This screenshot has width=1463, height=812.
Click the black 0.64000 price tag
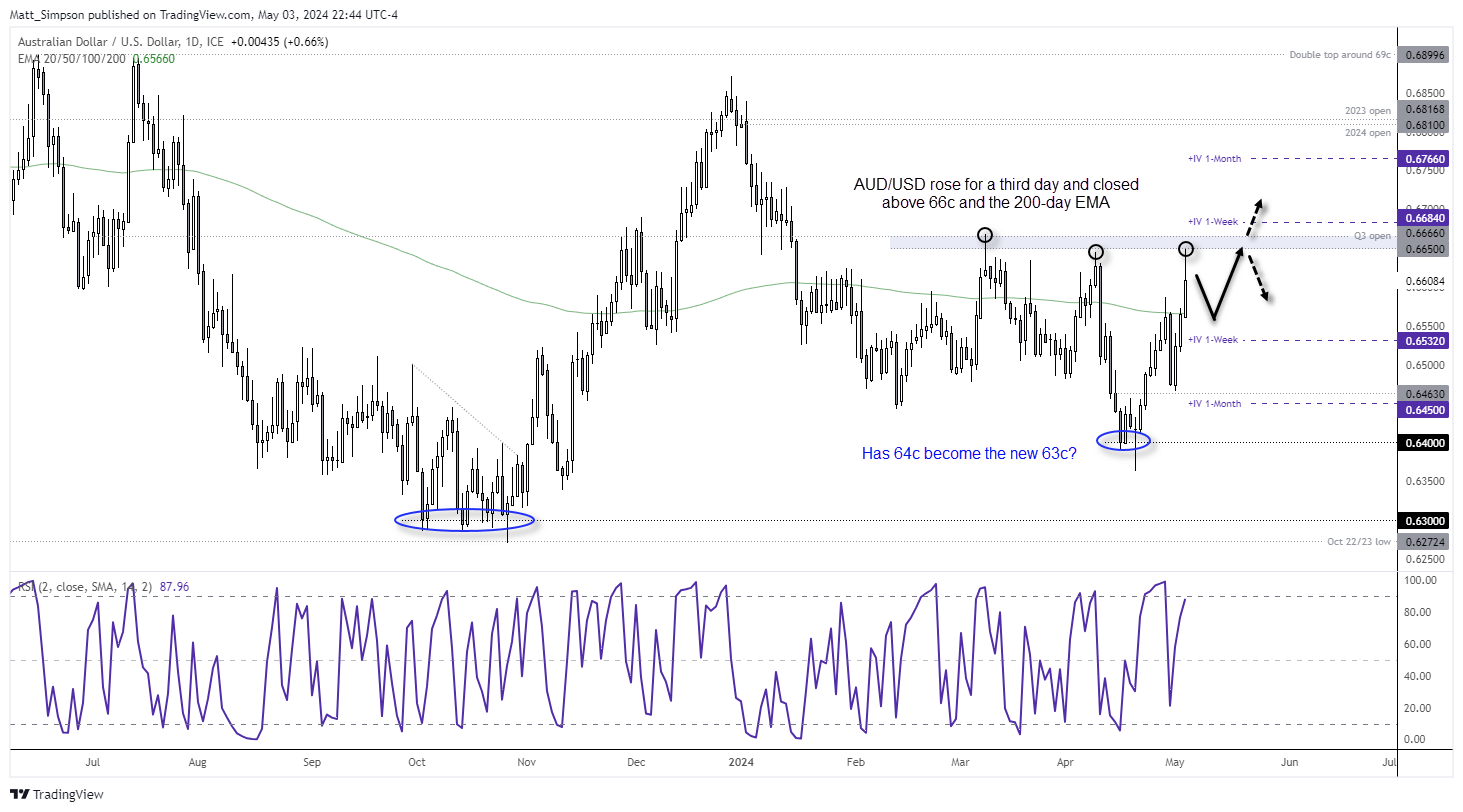[x=1426, y=442]
